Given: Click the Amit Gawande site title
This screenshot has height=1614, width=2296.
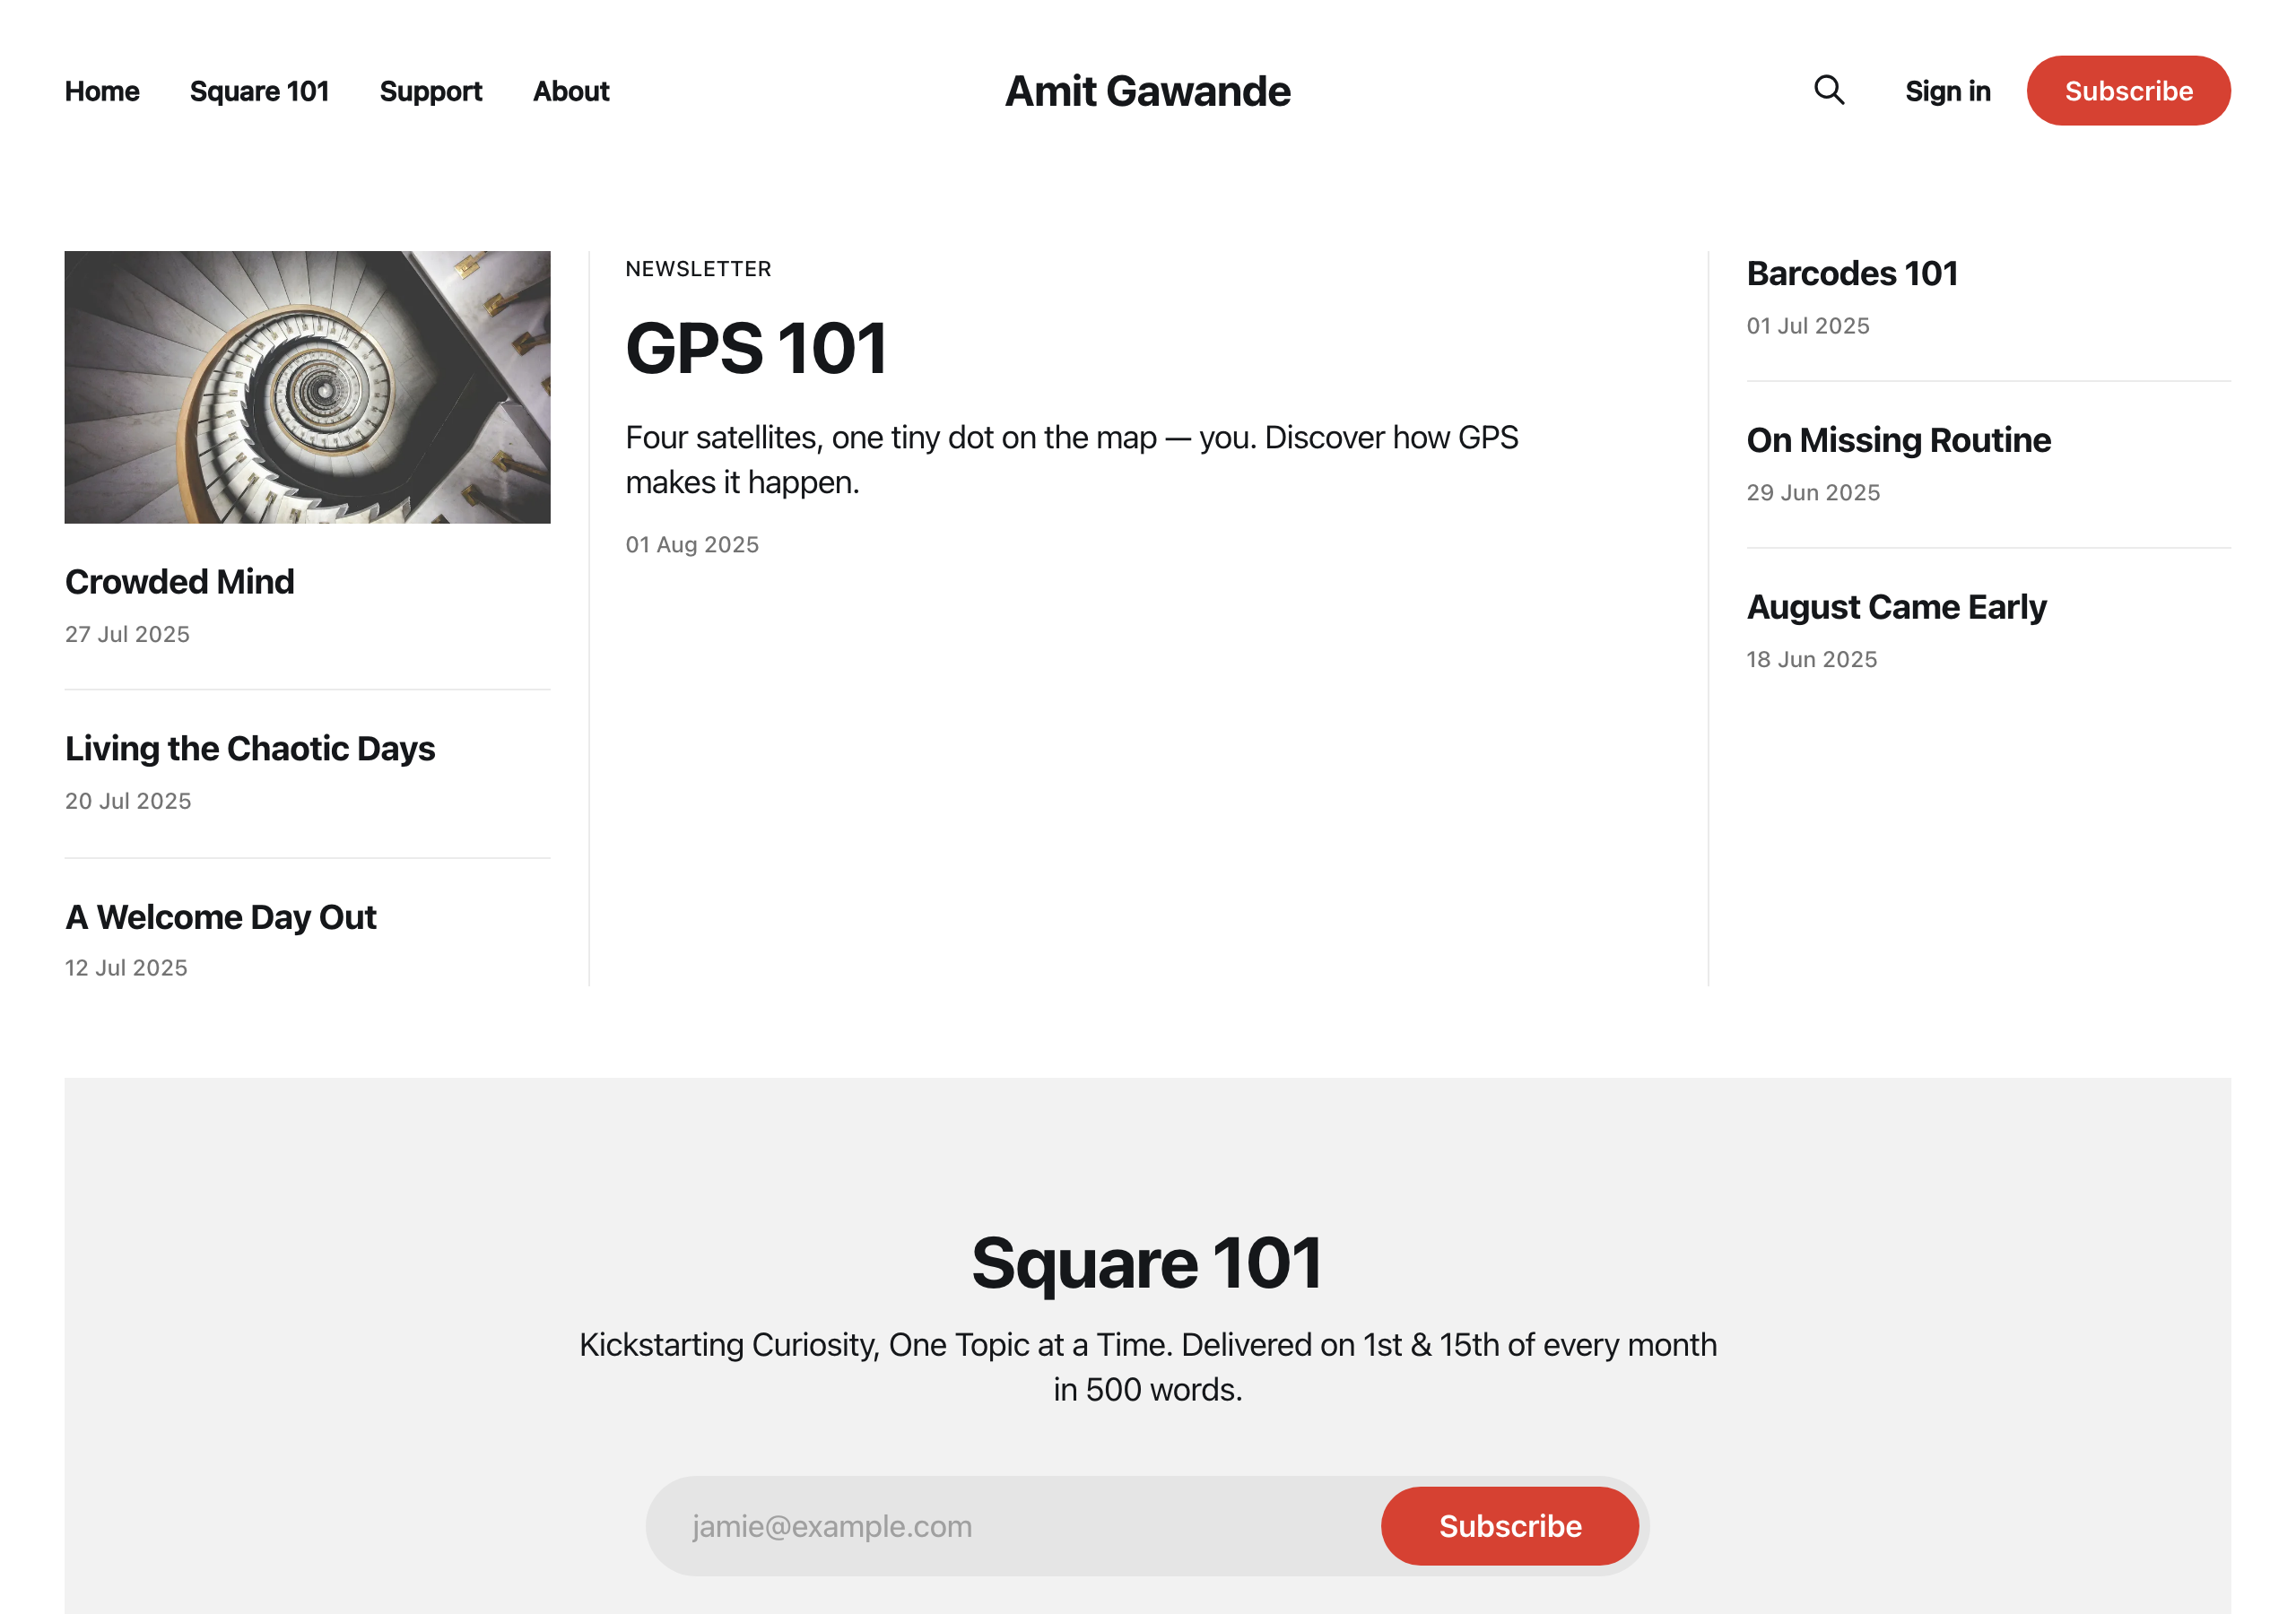Looking at the screenshot, I should [1147, 91].
